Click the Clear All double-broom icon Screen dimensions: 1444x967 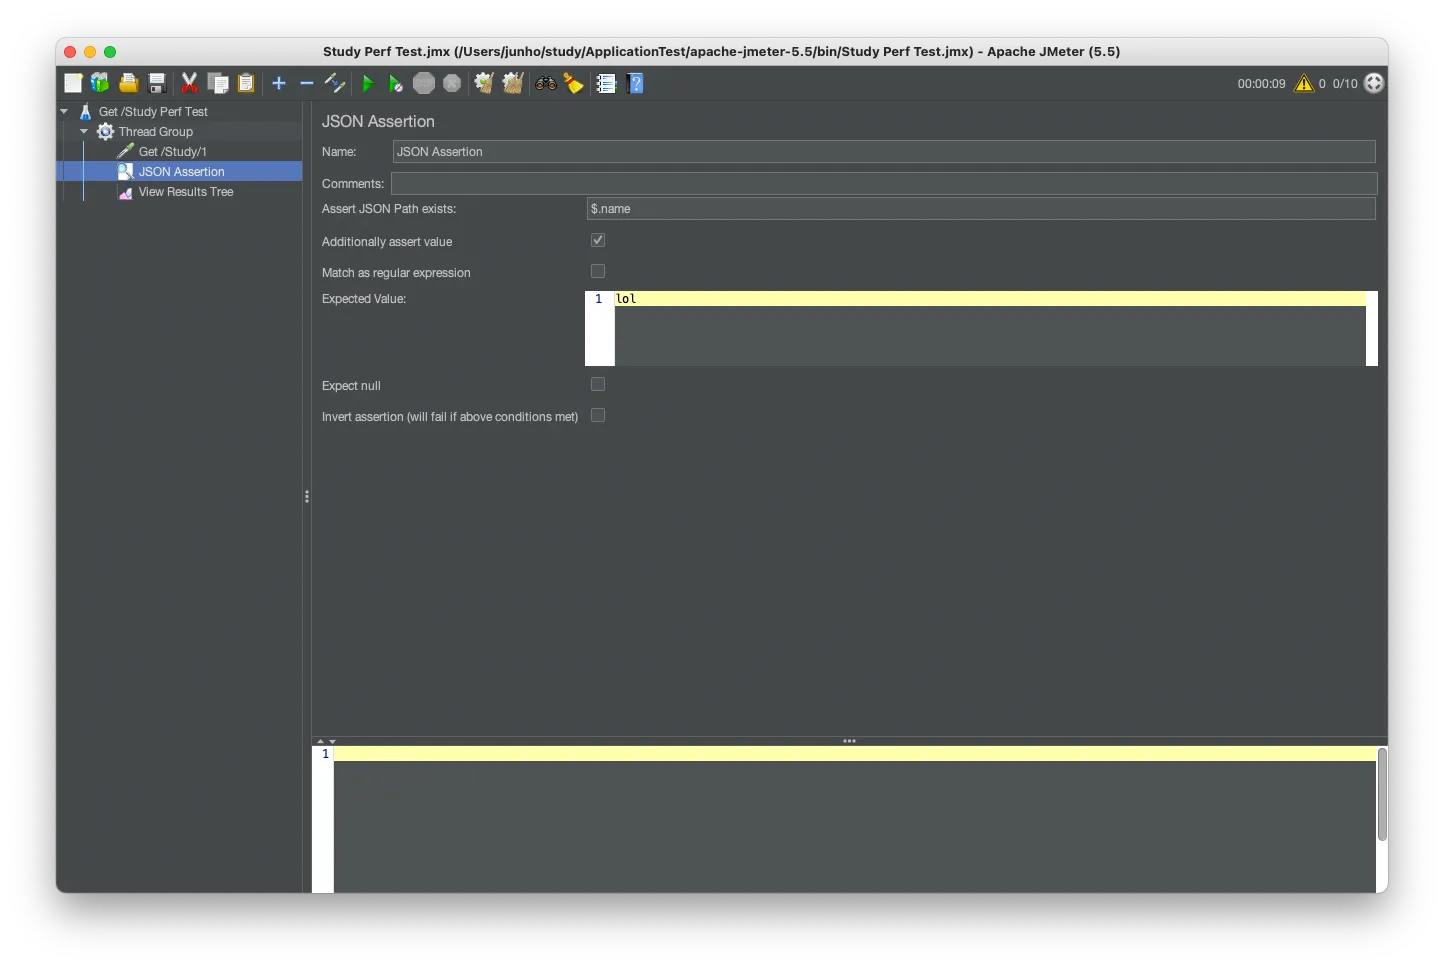513,84
